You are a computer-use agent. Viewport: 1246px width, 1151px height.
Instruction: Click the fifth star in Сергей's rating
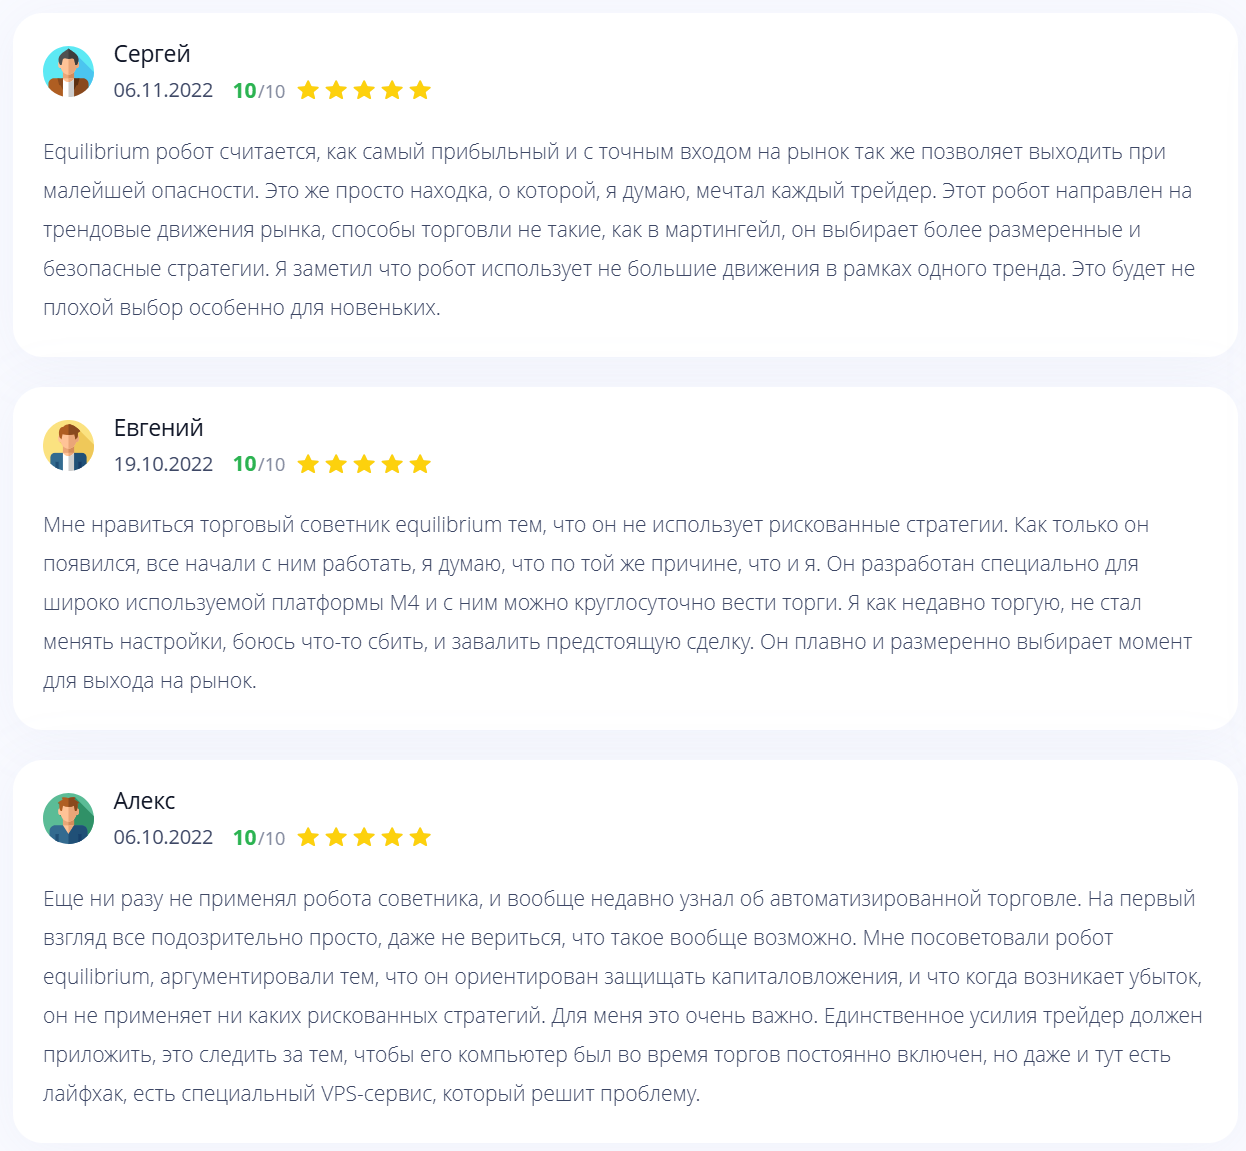(420, 90)
